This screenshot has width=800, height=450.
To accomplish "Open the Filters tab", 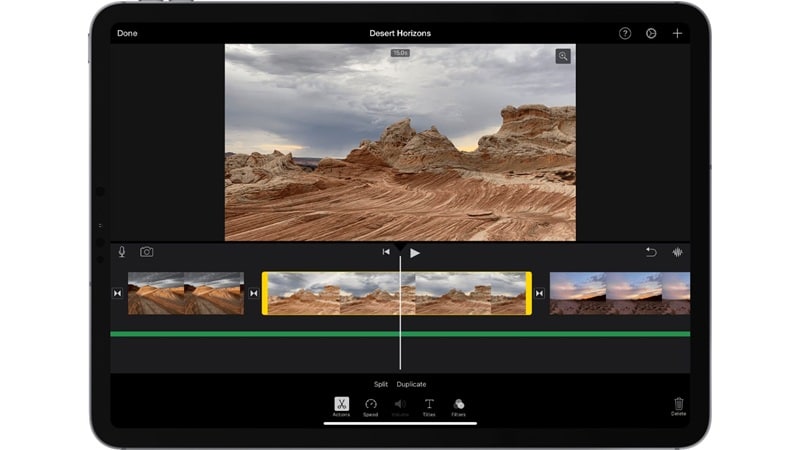I will coord(458,407).
